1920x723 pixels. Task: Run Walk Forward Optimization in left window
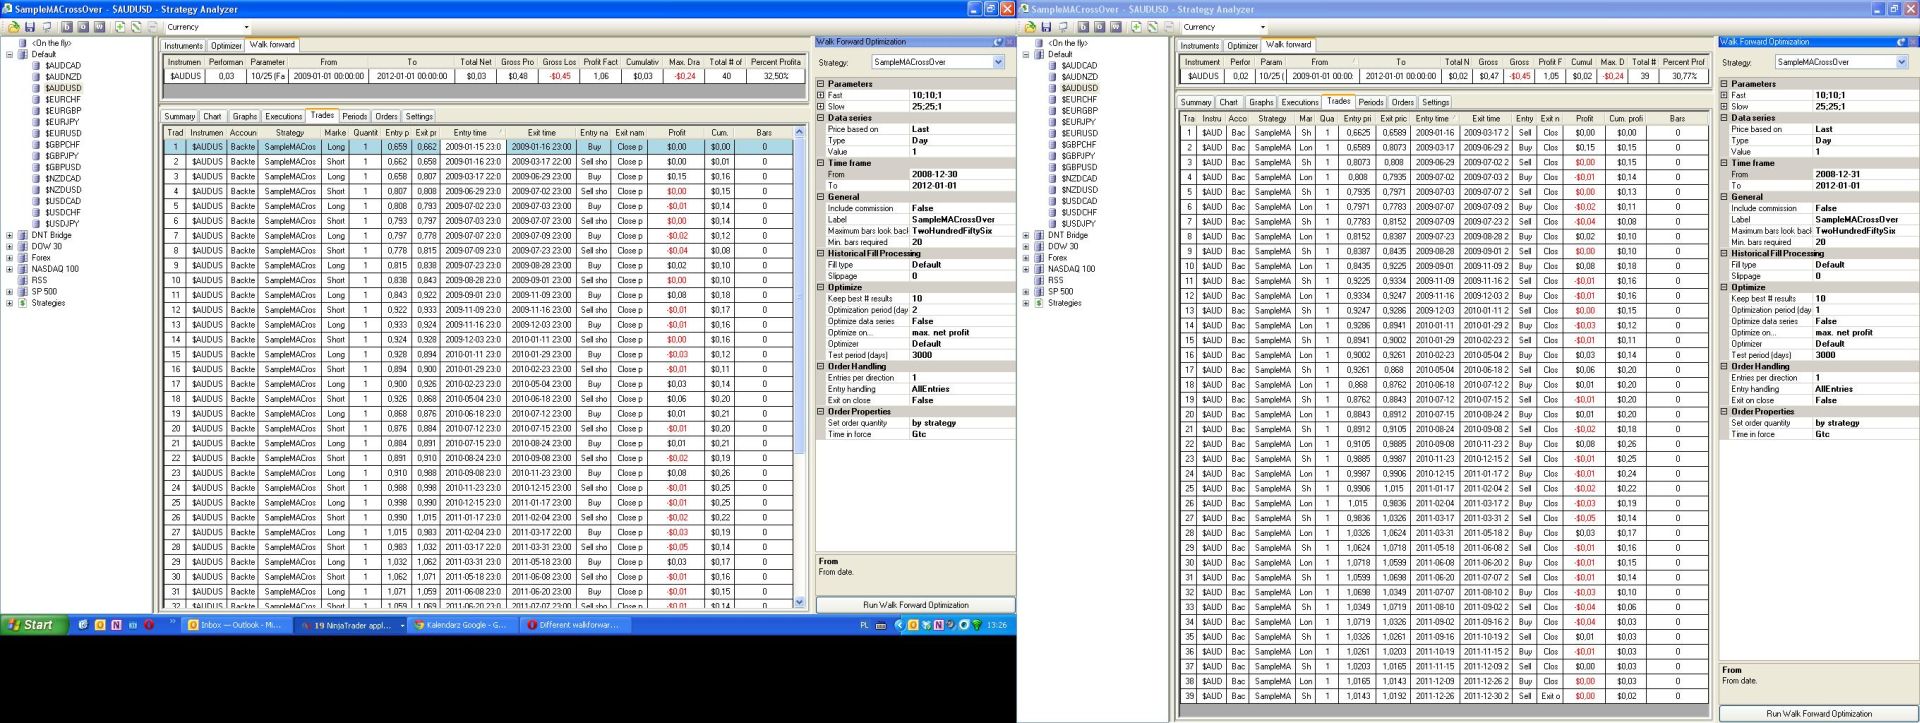pos(915,605)
